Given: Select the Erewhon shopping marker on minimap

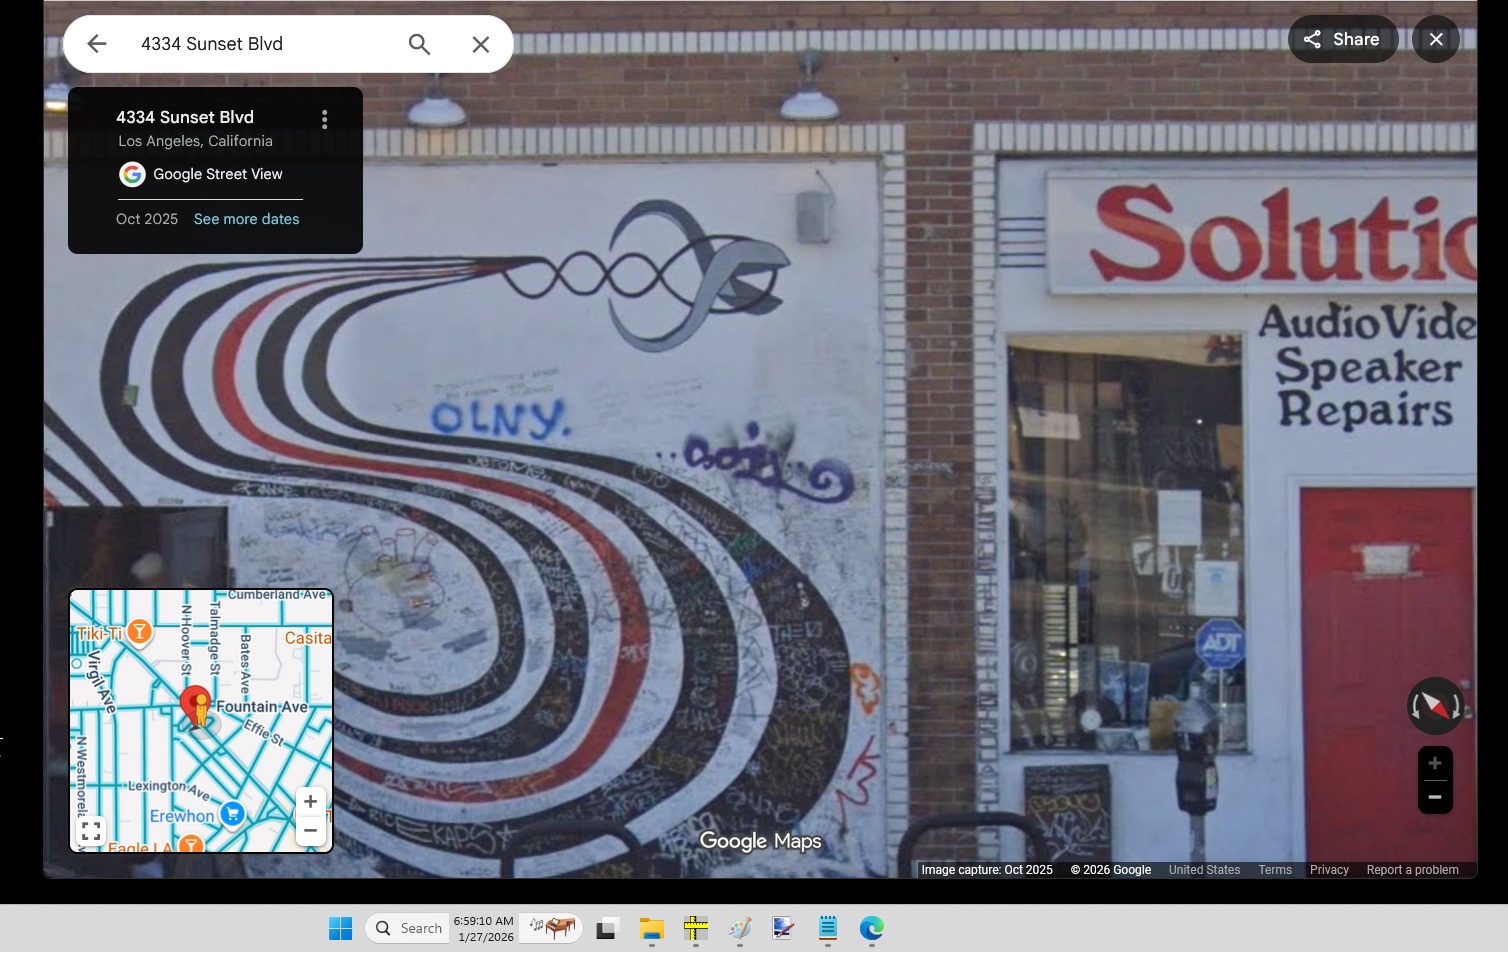Looking at the screenshot, I should [x=232, y=815].
